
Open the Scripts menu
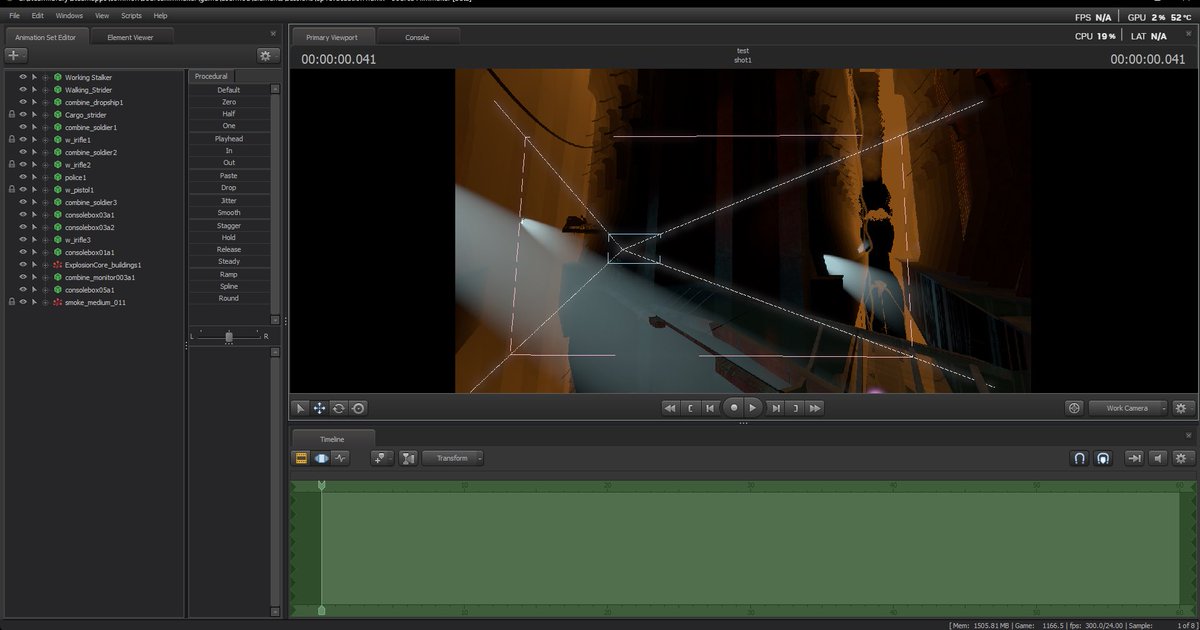click(131, 16)
